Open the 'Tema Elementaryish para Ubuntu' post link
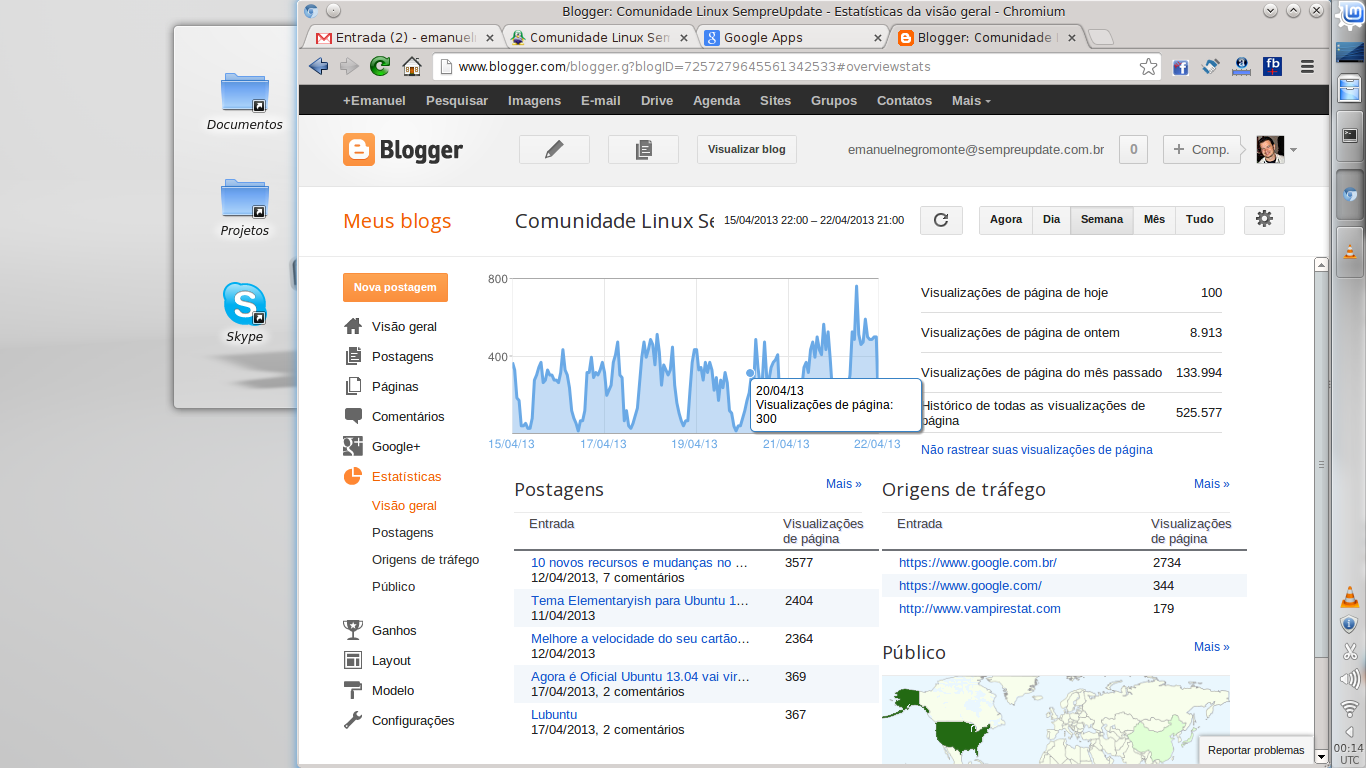The image size is (1366, 768). pos(640,601)
